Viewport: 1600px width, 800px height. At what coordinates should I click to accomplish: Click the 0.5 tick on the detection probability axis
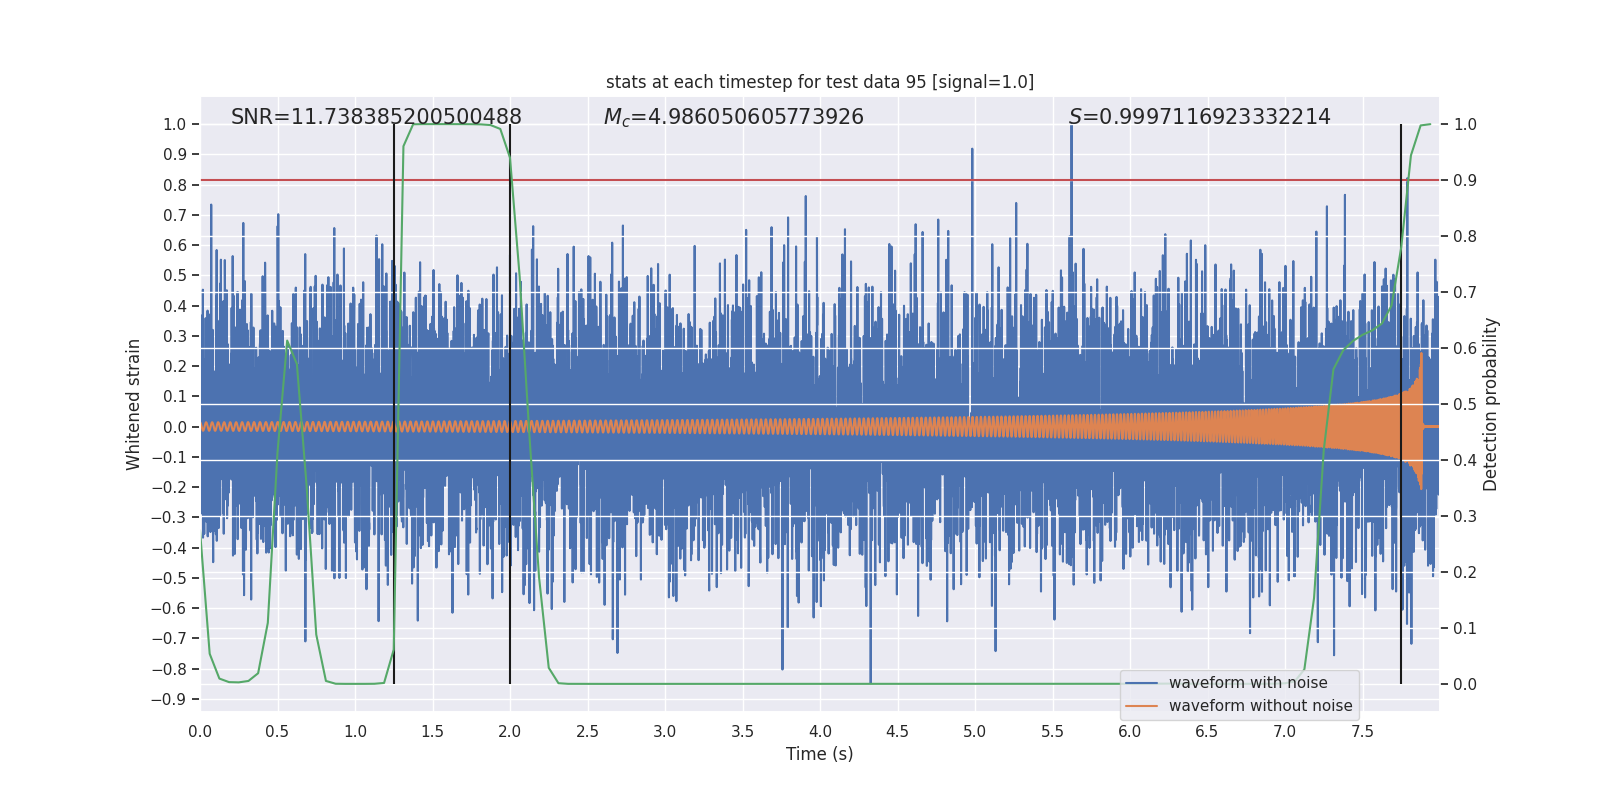pos(1465,404)
